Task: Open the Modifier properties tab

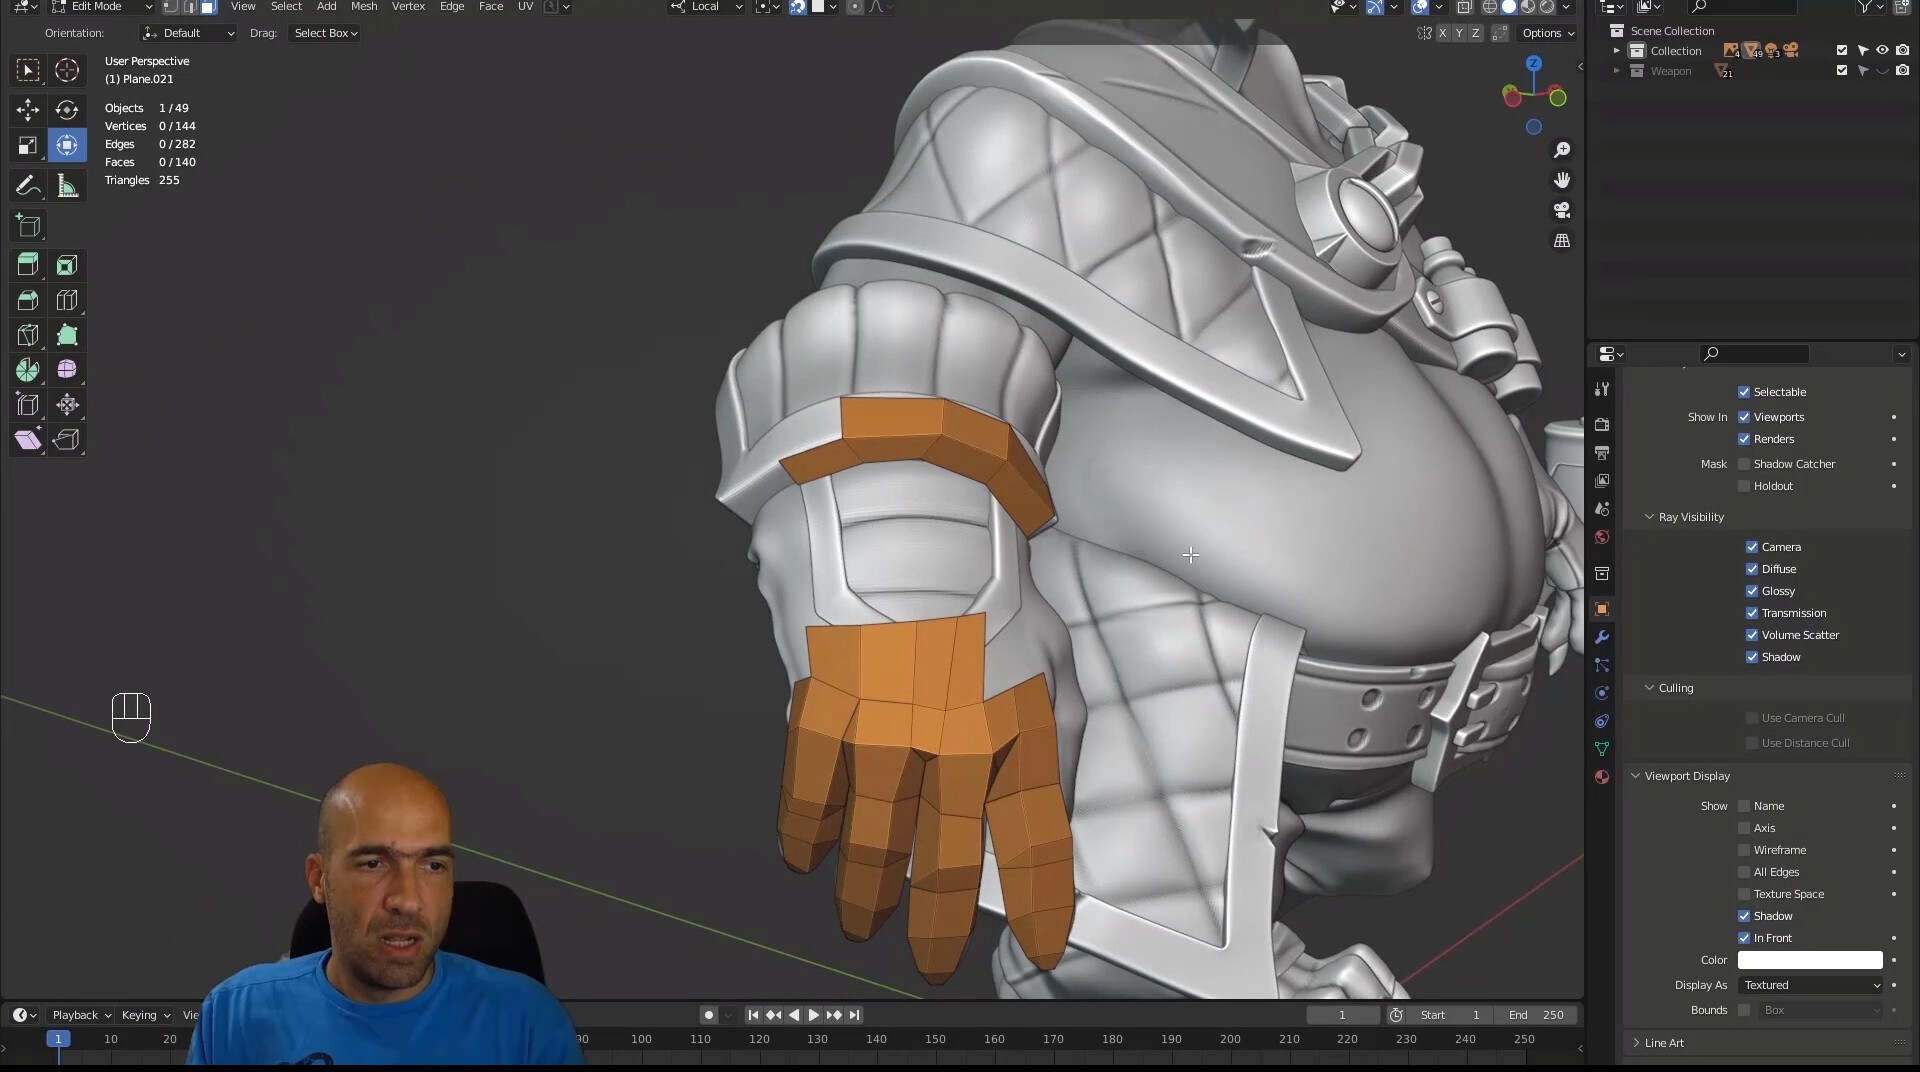Action: point(1602,637)
